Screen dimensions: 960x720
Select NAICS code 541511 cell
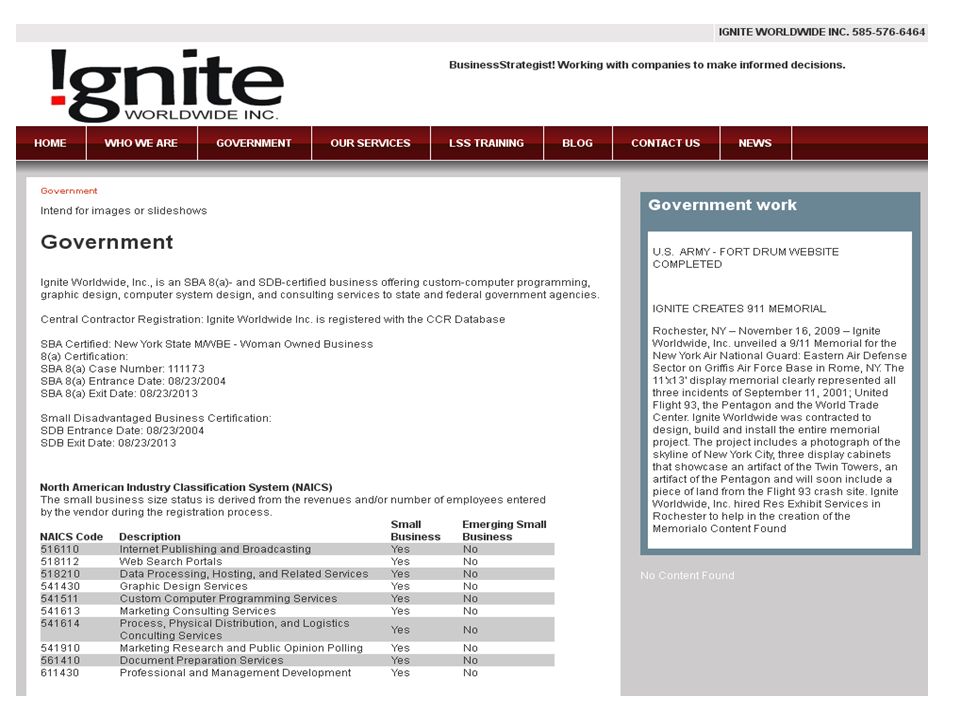pos(60,598)
